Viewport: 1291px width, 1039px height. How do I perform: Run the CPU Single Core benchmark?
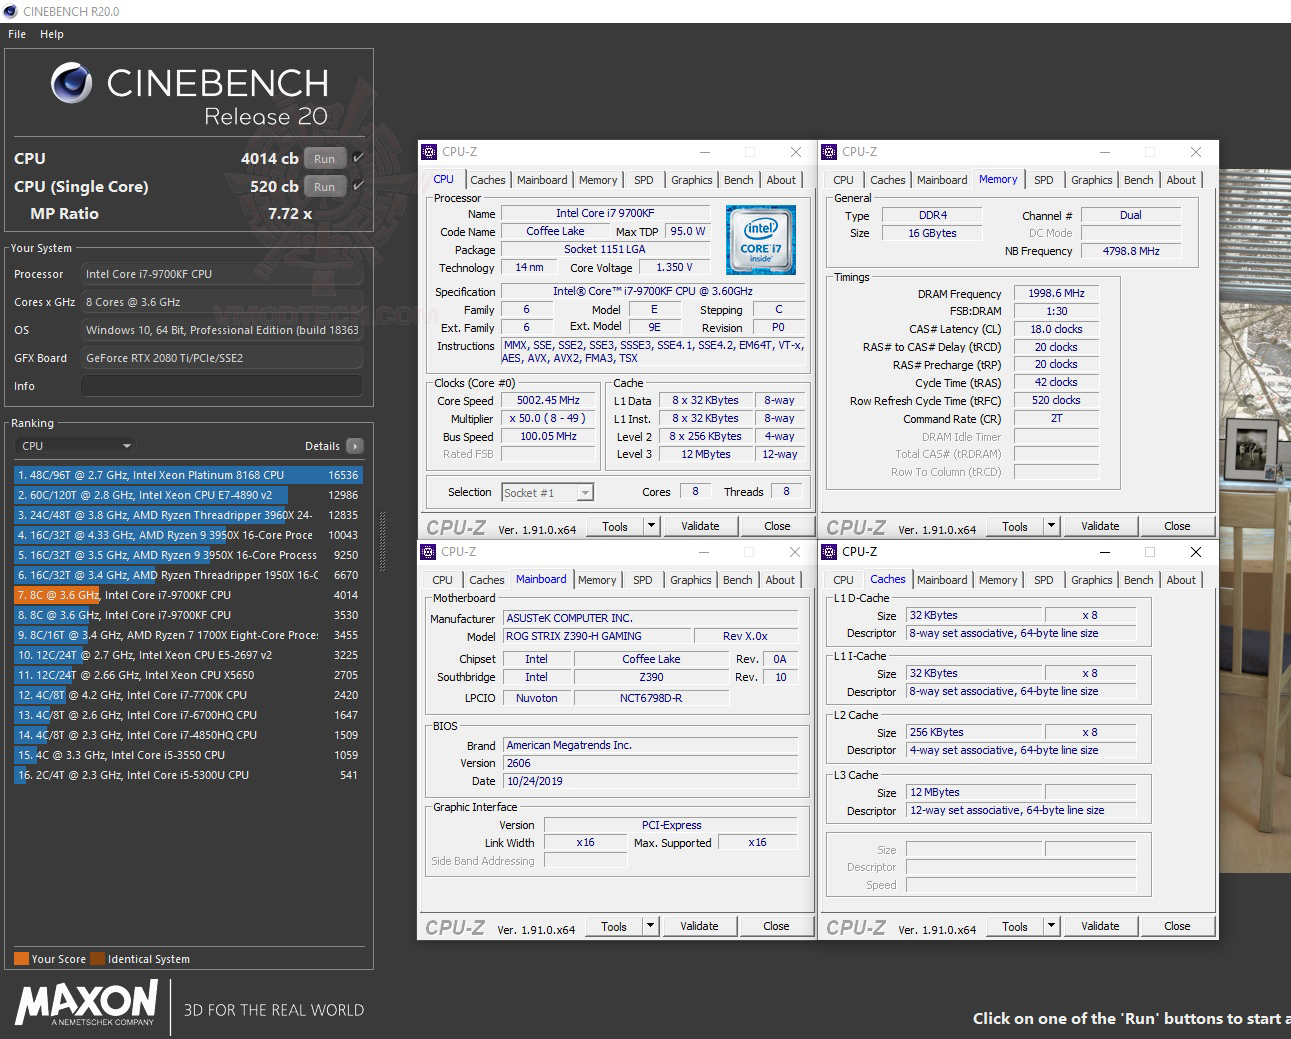coord(325,186)
